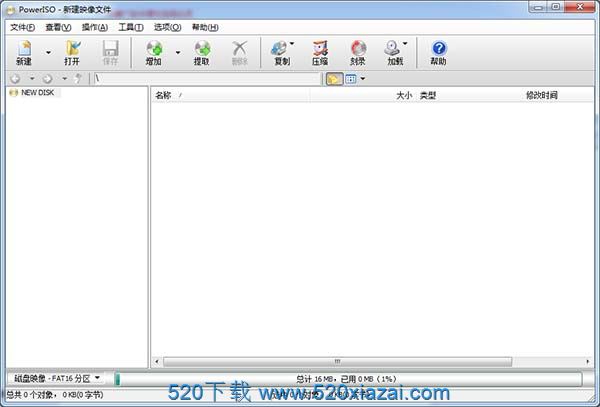The height and width of the screenshot is (407, 600).
Task: Click the 打开 (Open) toolbar icon
Action: click(72, 52)
